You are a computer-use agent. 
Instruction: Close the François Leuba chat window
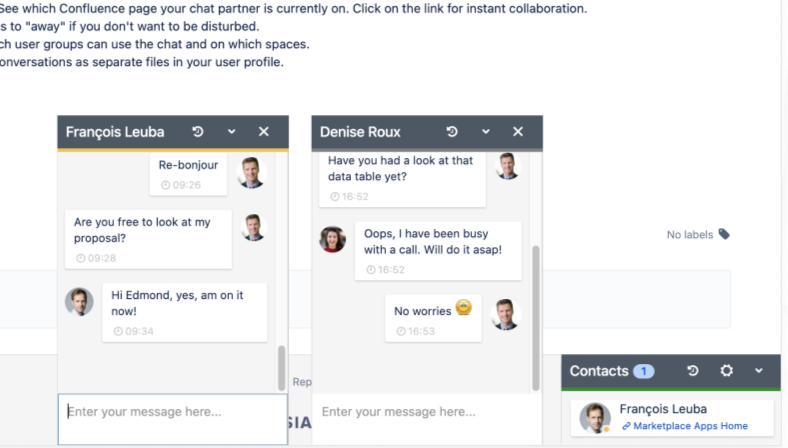264,132
